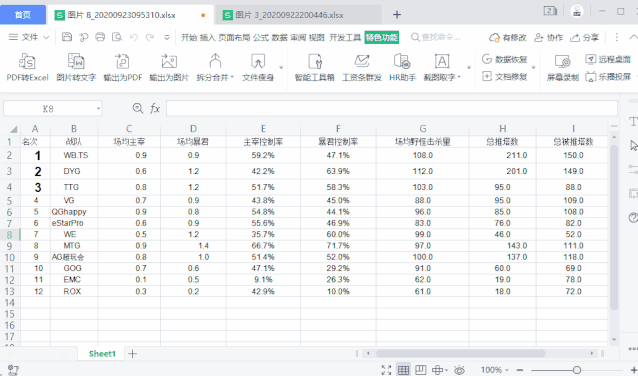Click the print preview icon

pyautogui.click(x=117, y=37)
